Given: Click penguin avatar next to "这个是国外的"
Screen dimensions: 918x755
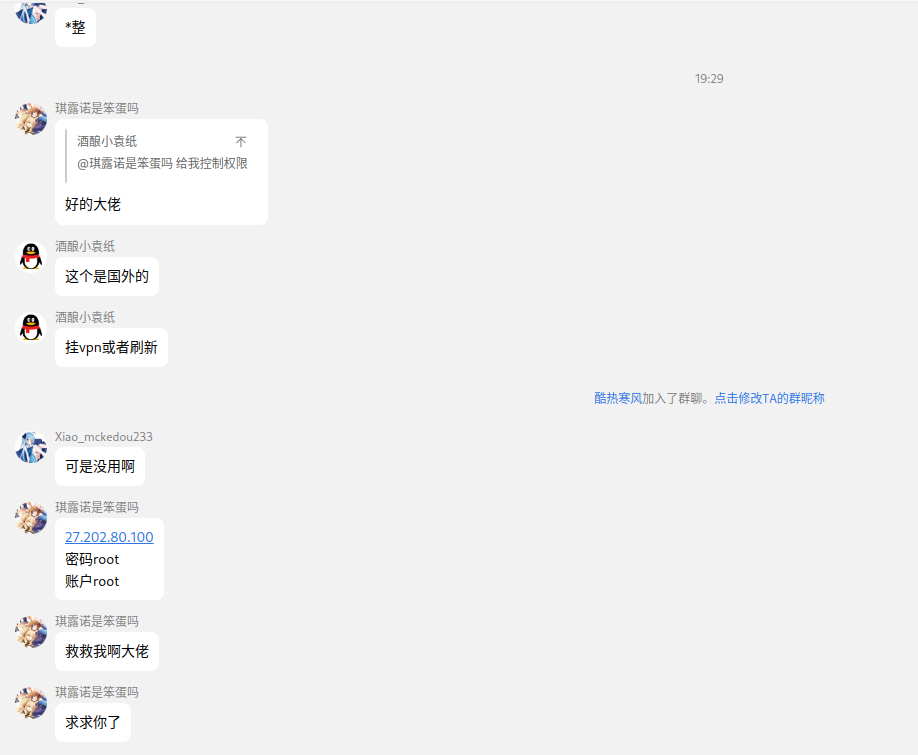Looking at the screenshot, I should point(31,256).
